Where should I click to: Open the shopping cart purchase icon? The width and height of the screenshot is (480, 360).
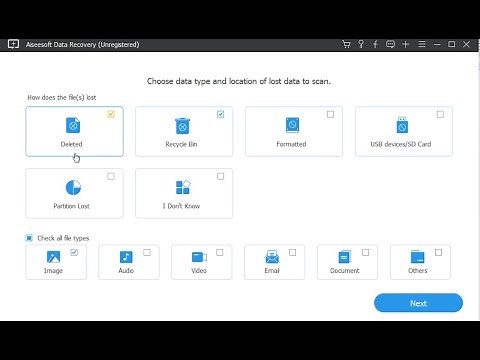coord(346,44)
